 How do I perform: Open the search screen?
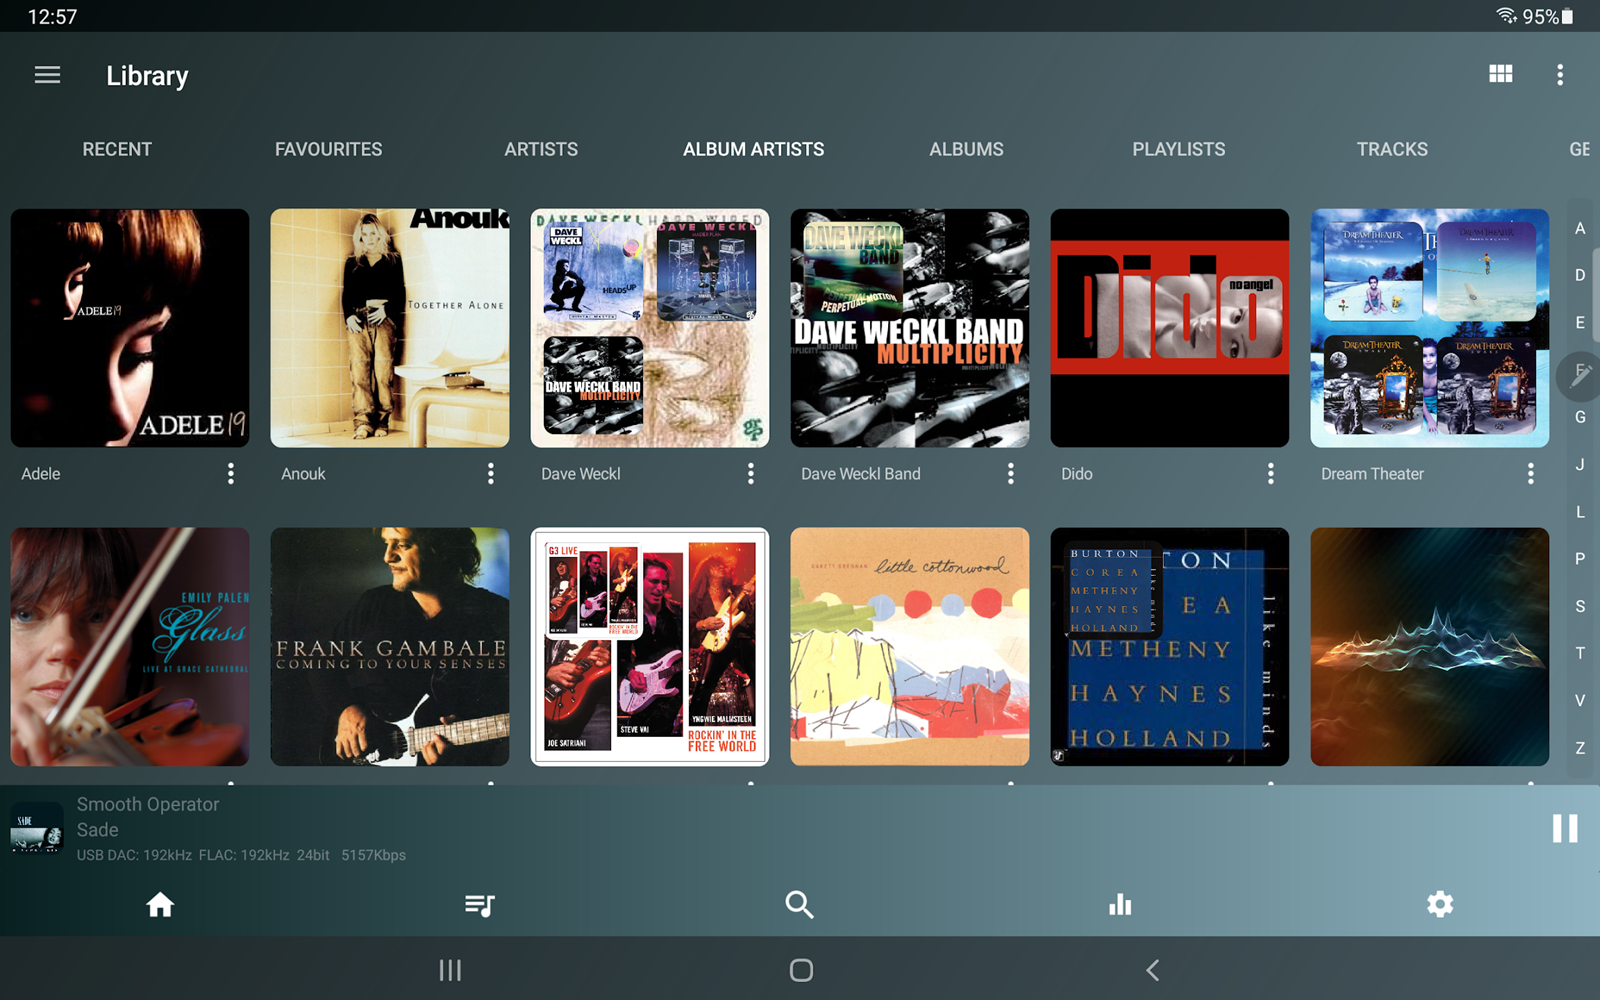pyautogui.click(x=800, y=905)
